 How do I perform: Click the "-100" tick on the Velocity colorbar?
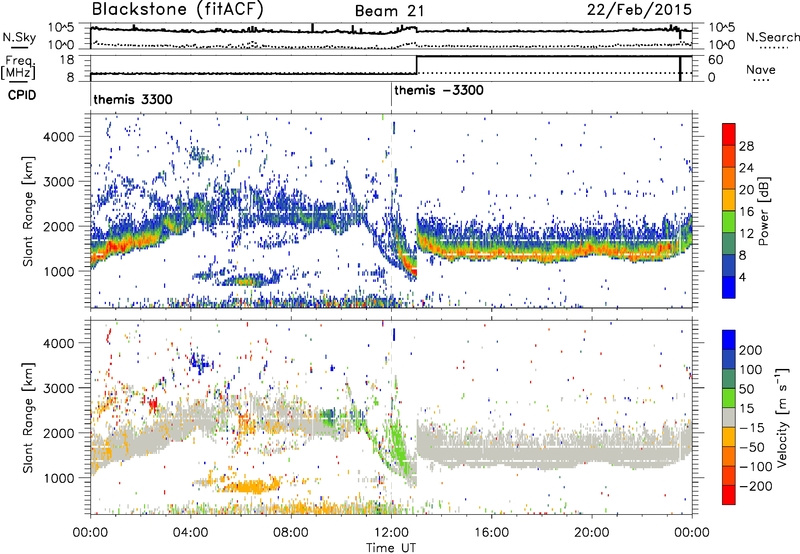point(756,467)
